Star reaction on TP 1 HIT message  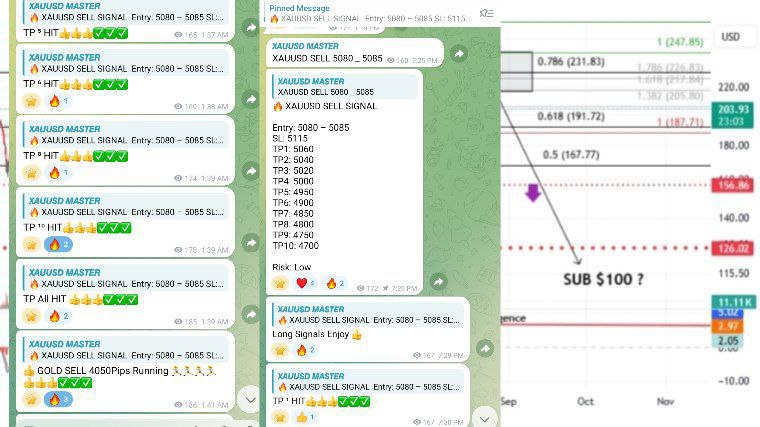pos(280,417)
